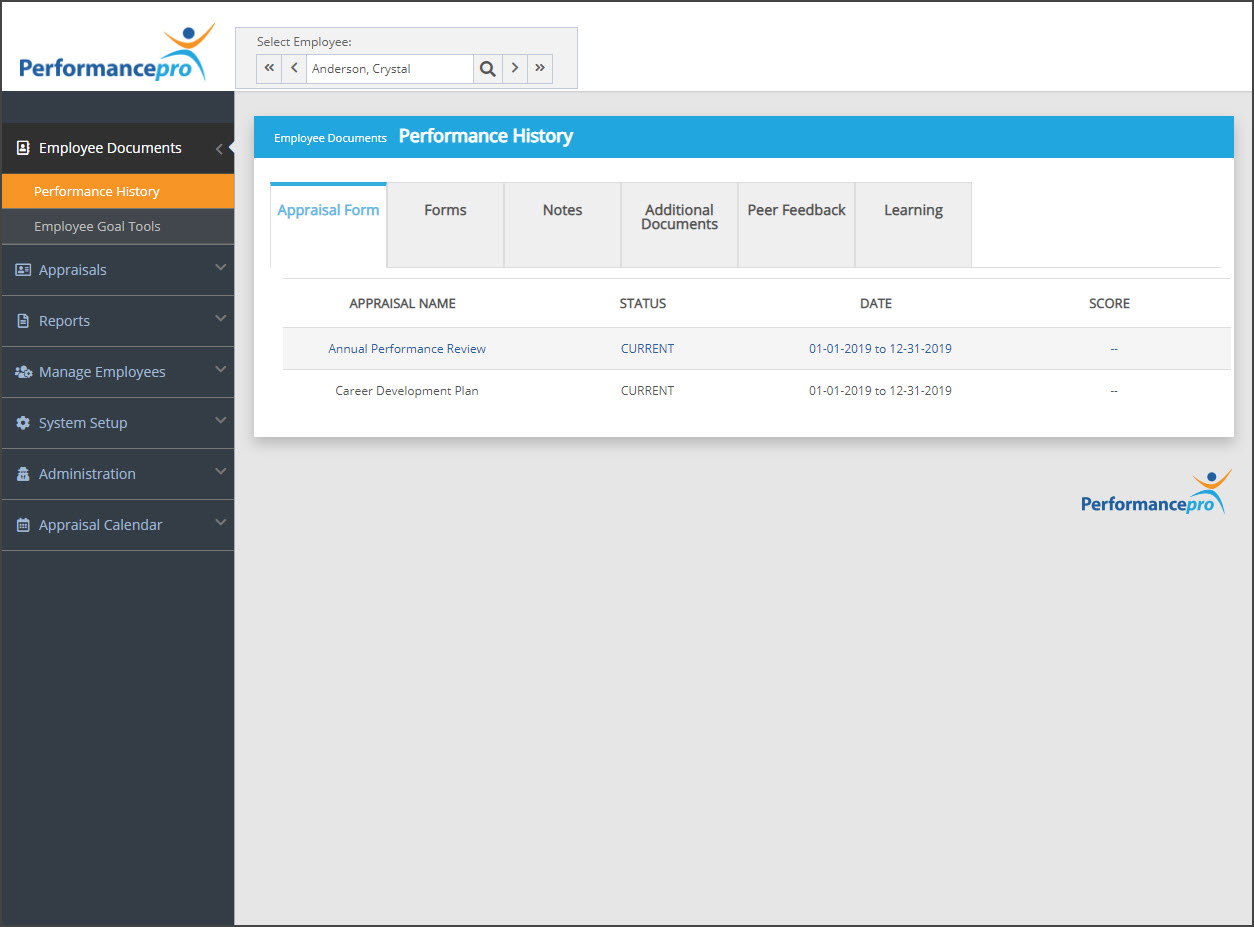This screenshot has width=1254, height=927.
Task: Click the Manage Employees people icon
Action: click(23, 372)
